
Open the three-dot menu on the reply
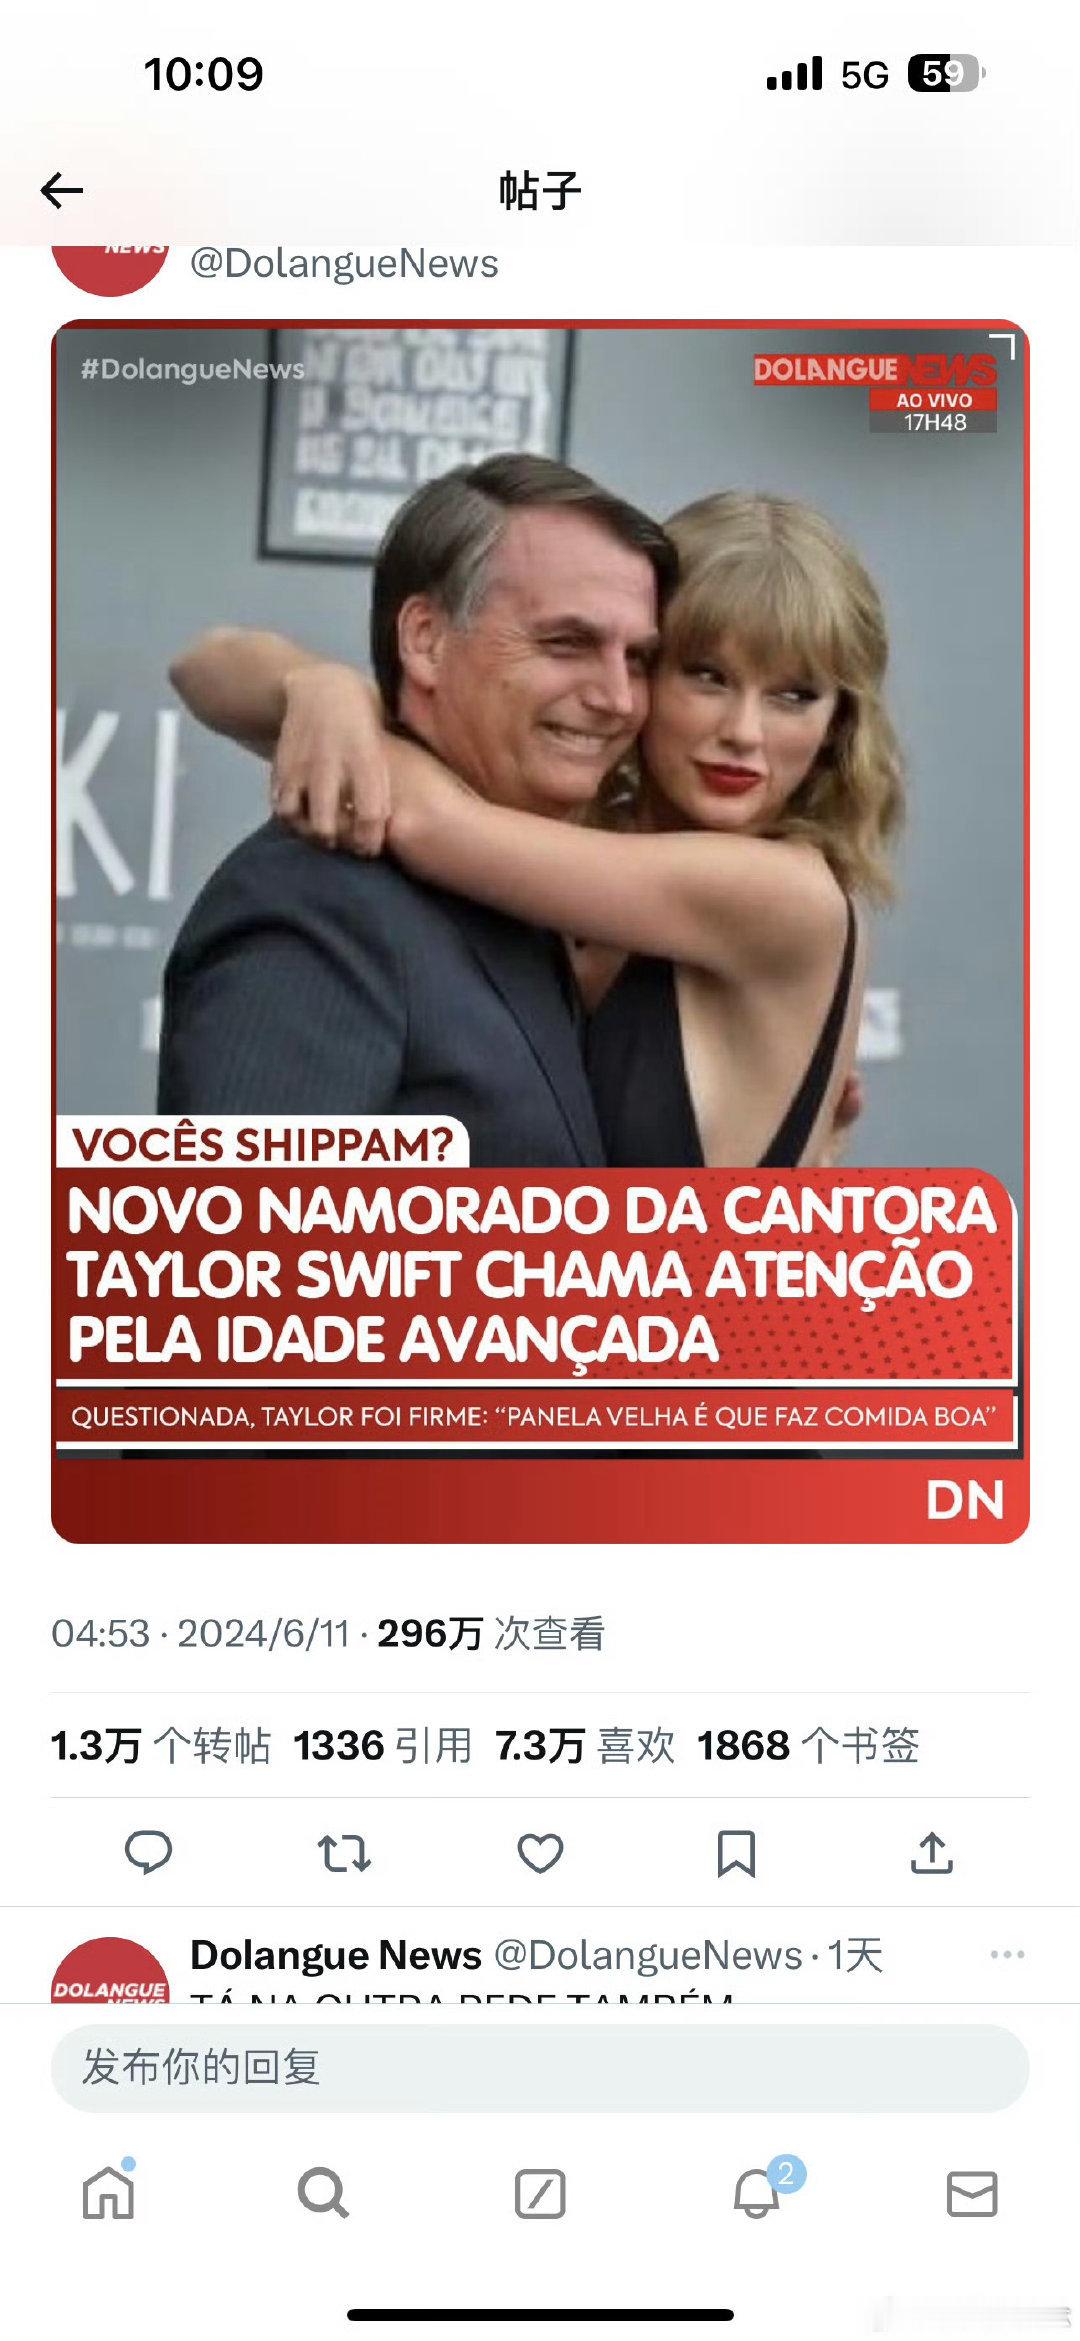coord(1007,1954)
